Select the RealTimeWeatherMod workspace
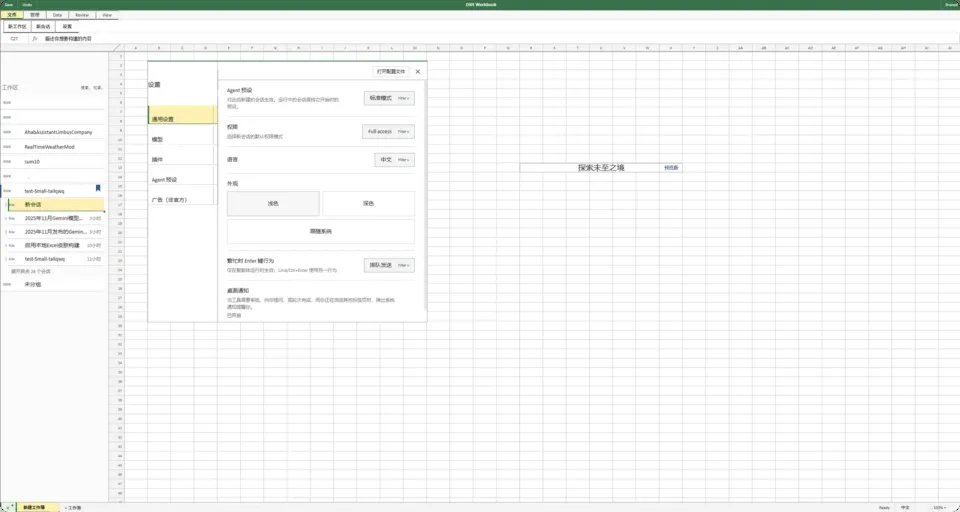 coord(53,147)
